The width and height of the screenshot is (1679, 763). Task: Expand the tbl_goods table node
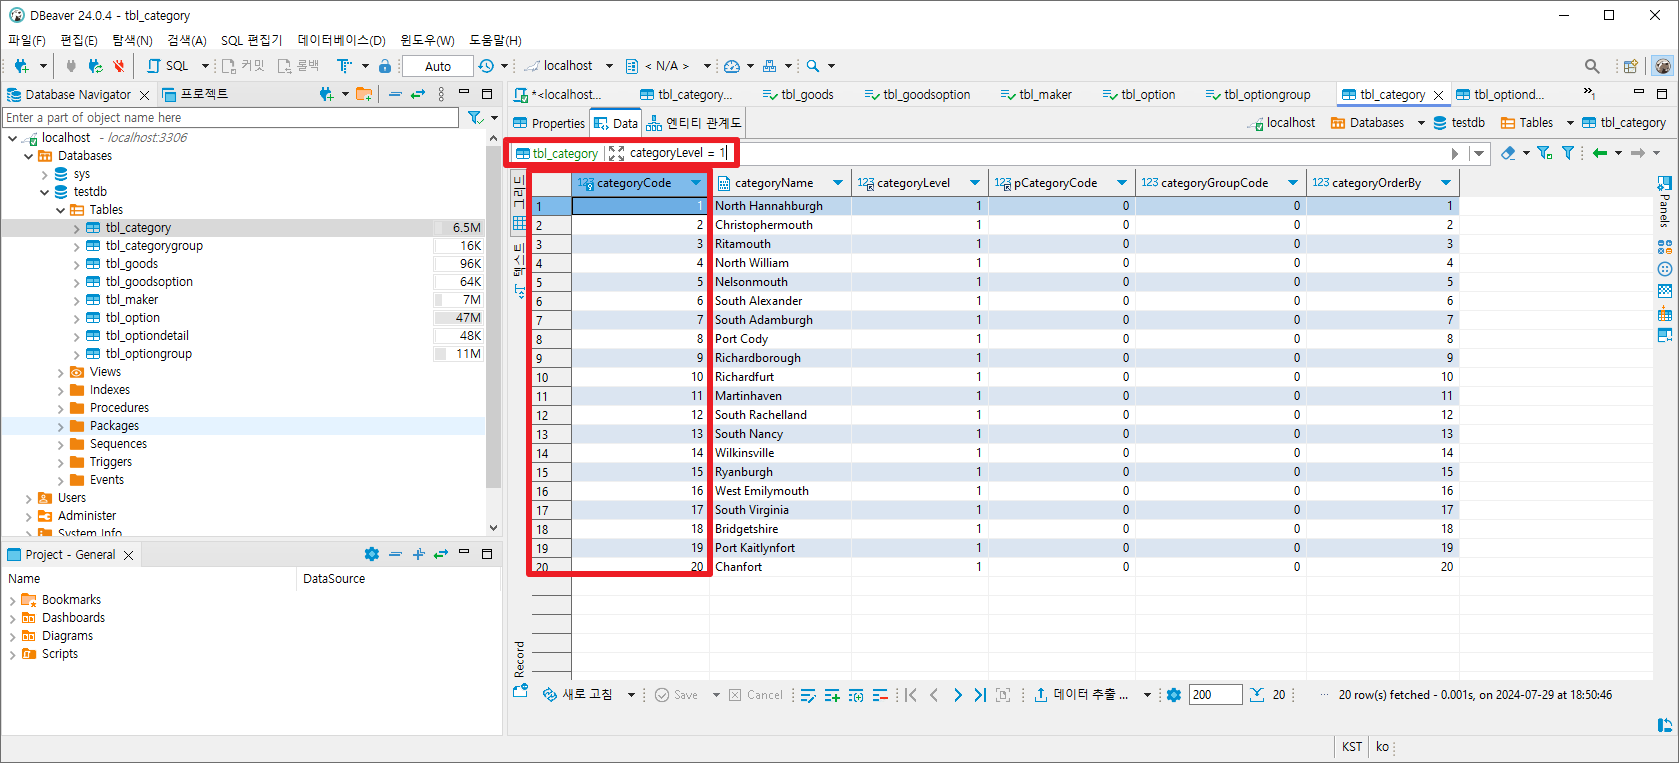pos(77,264)
